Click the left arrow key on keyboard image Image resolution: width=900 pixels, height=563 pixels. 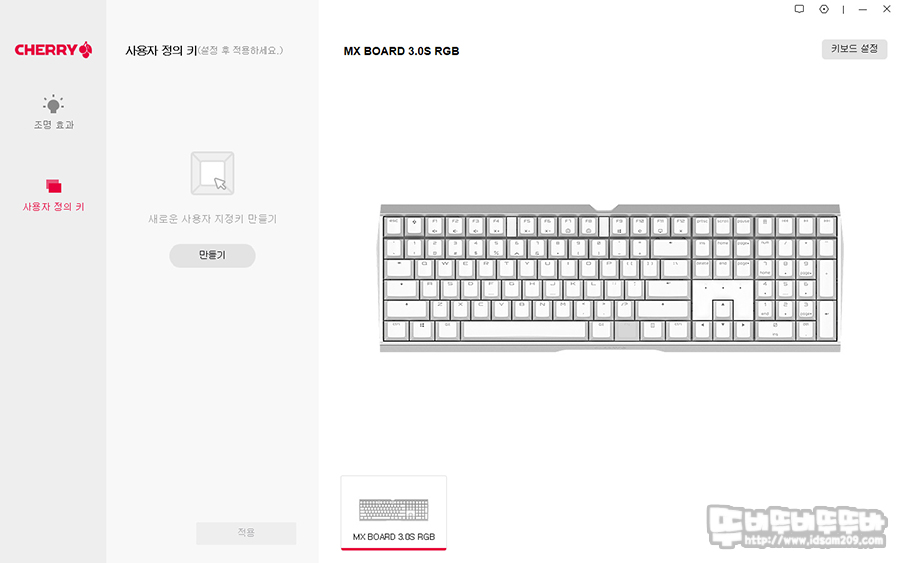tap(702, 330)
